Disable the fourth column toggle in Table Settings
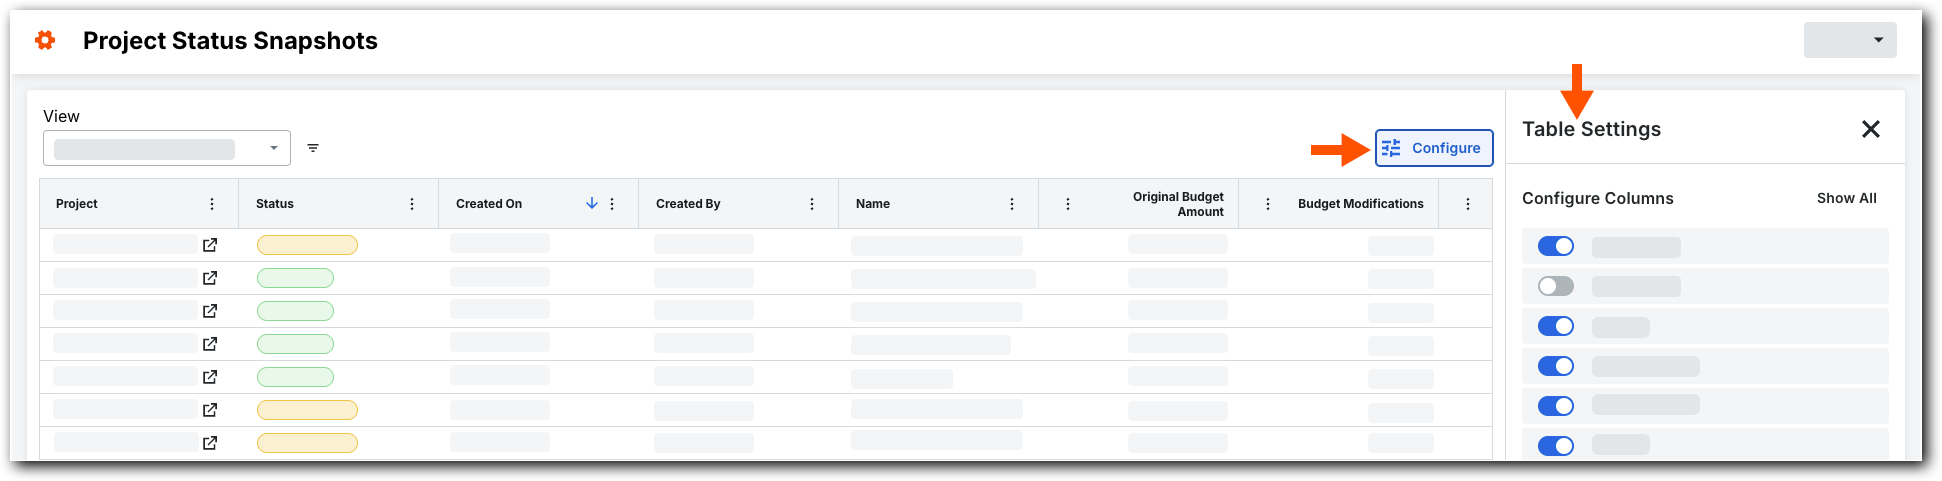1942x481 pixels. [x=1556, y=366]
